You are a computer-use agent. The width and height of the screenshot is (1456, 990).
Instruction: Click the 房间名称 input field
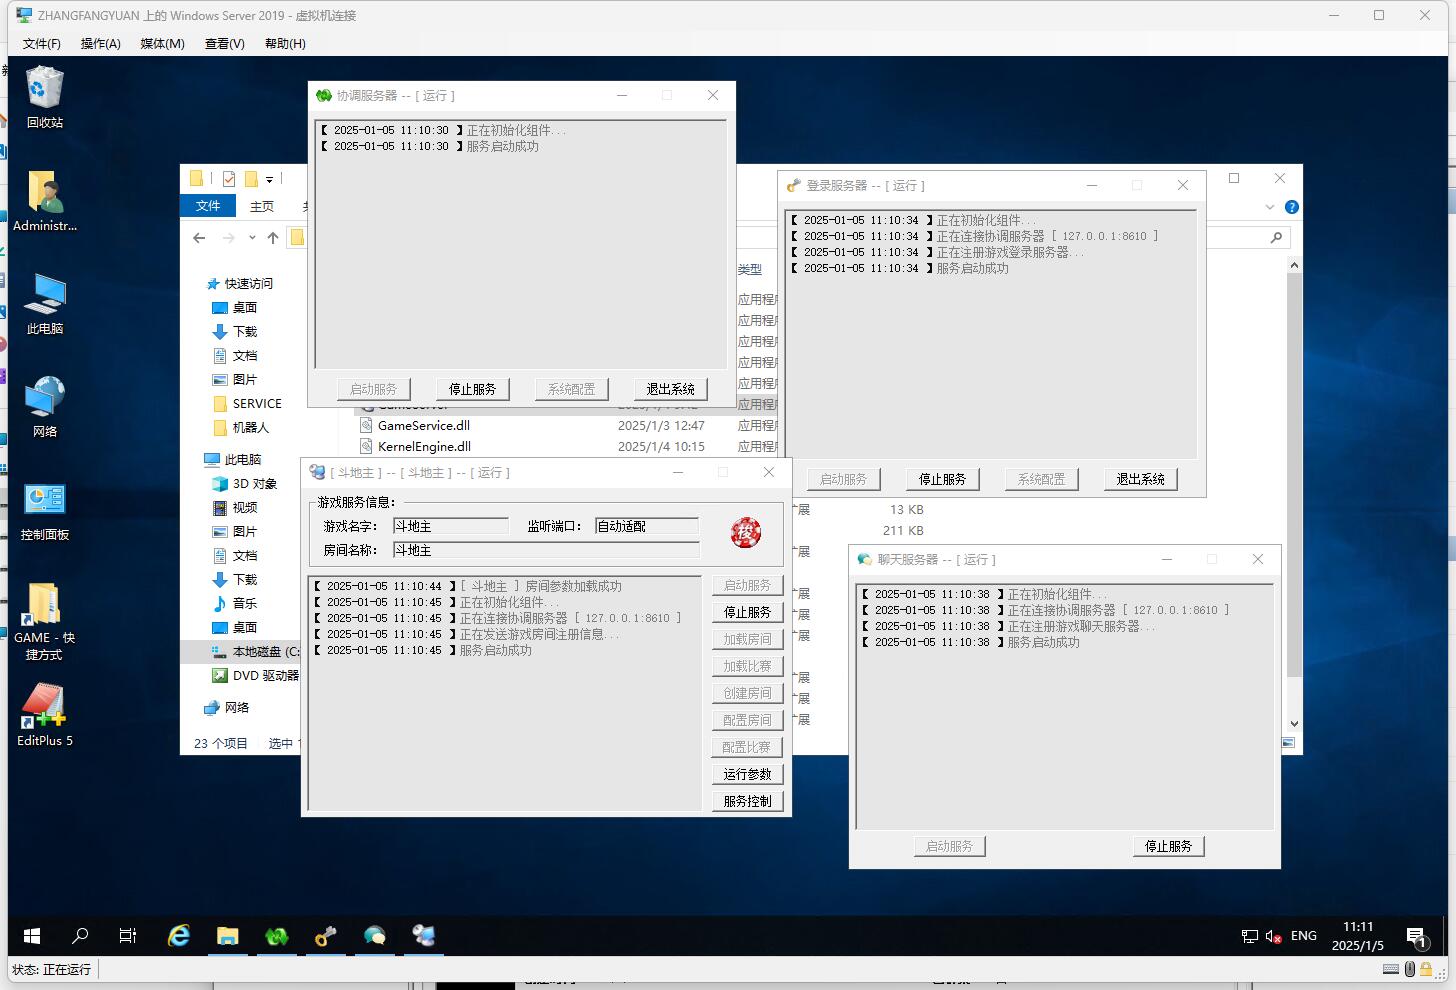(545, 550)
